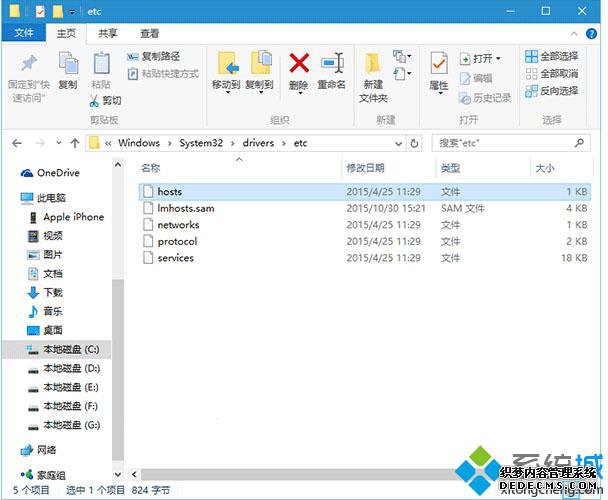The height and width of the screenshot is (500, 608).
Task: Go up one folder level
Action: [75, 144]
